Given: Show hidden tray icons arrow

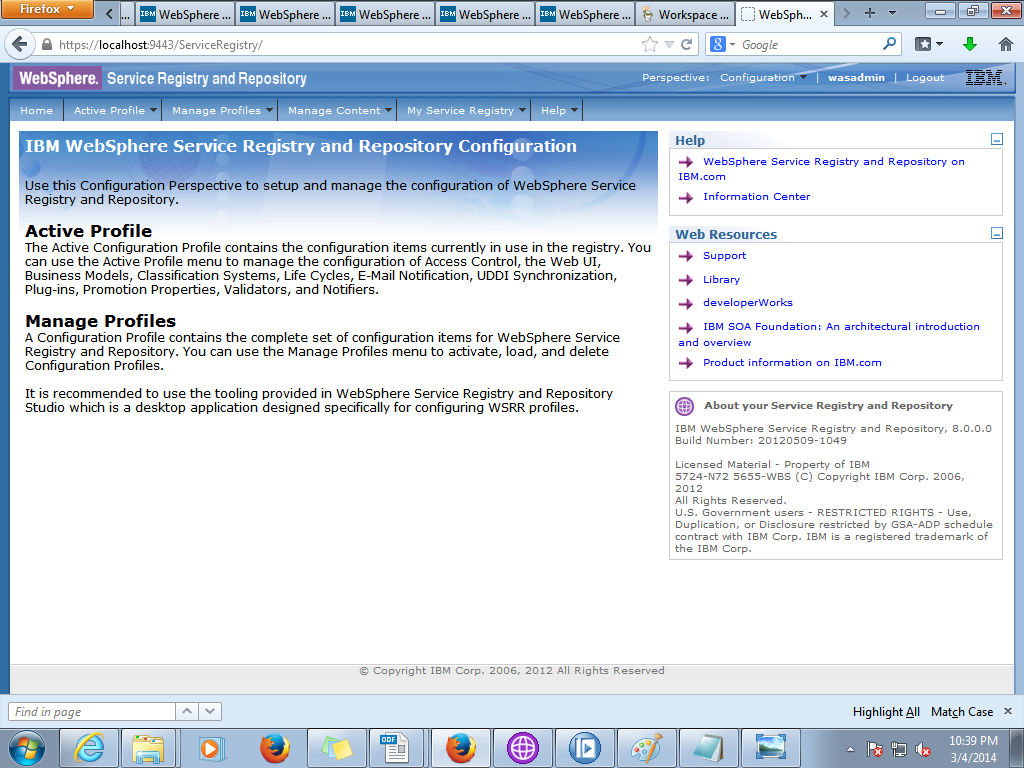Looking at the screenshot, I should 850,749.
